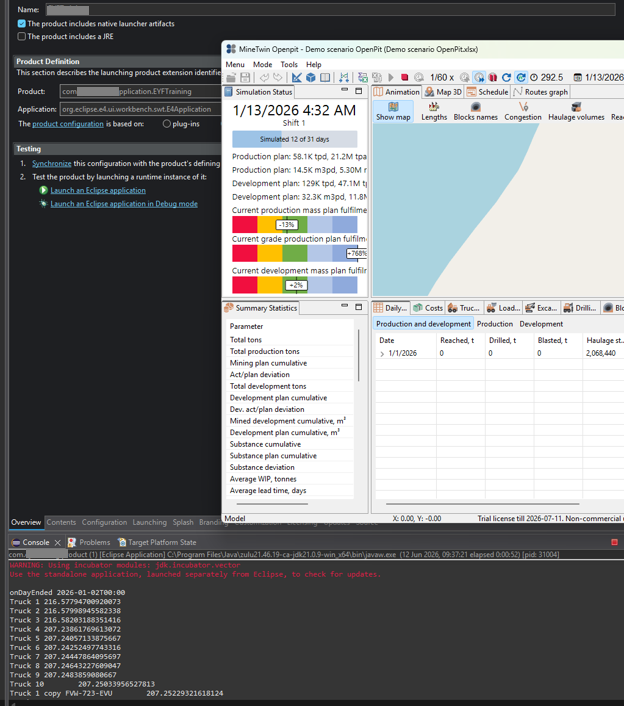Open the Tools menu
Viewport: 624px width, 706px height.
tap(289, 64)
